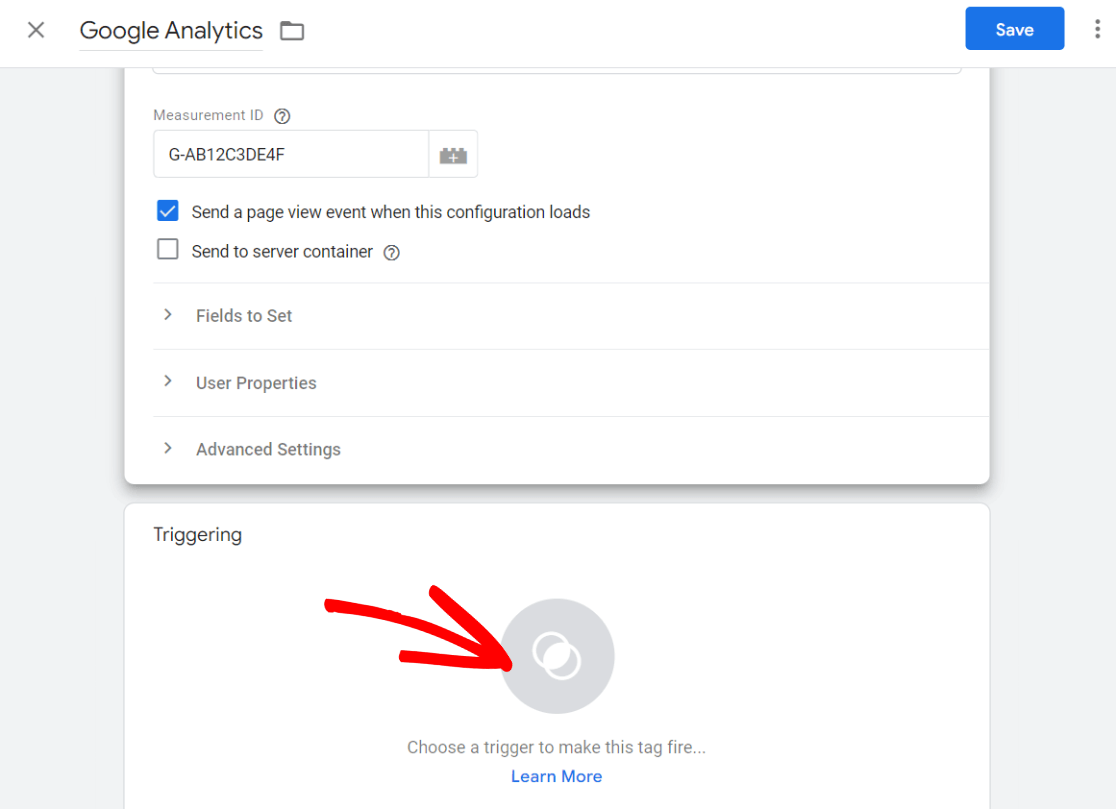Click the Google Analytics title to rename it
Image resolution: width=1116 pixels, height=809 pixels.
170,30
